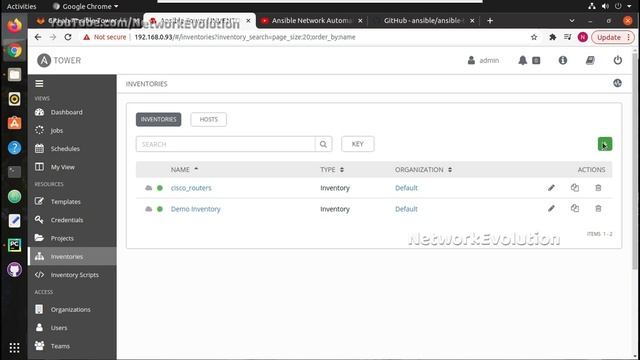
Task: Click the green add inventory button
Action: click(x=605, y=144)
